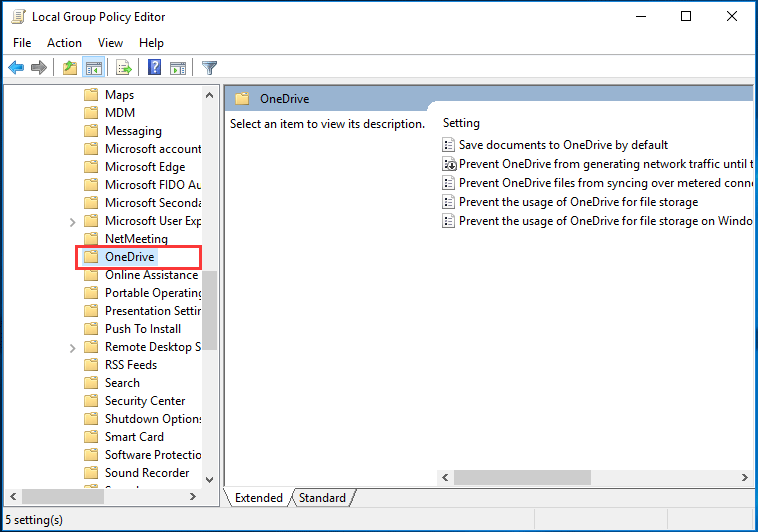Screen dimensions: 758x532
Task: Select 'Prevent OneDrive files from syncing over metered' setting
Action: pos(606,183)
